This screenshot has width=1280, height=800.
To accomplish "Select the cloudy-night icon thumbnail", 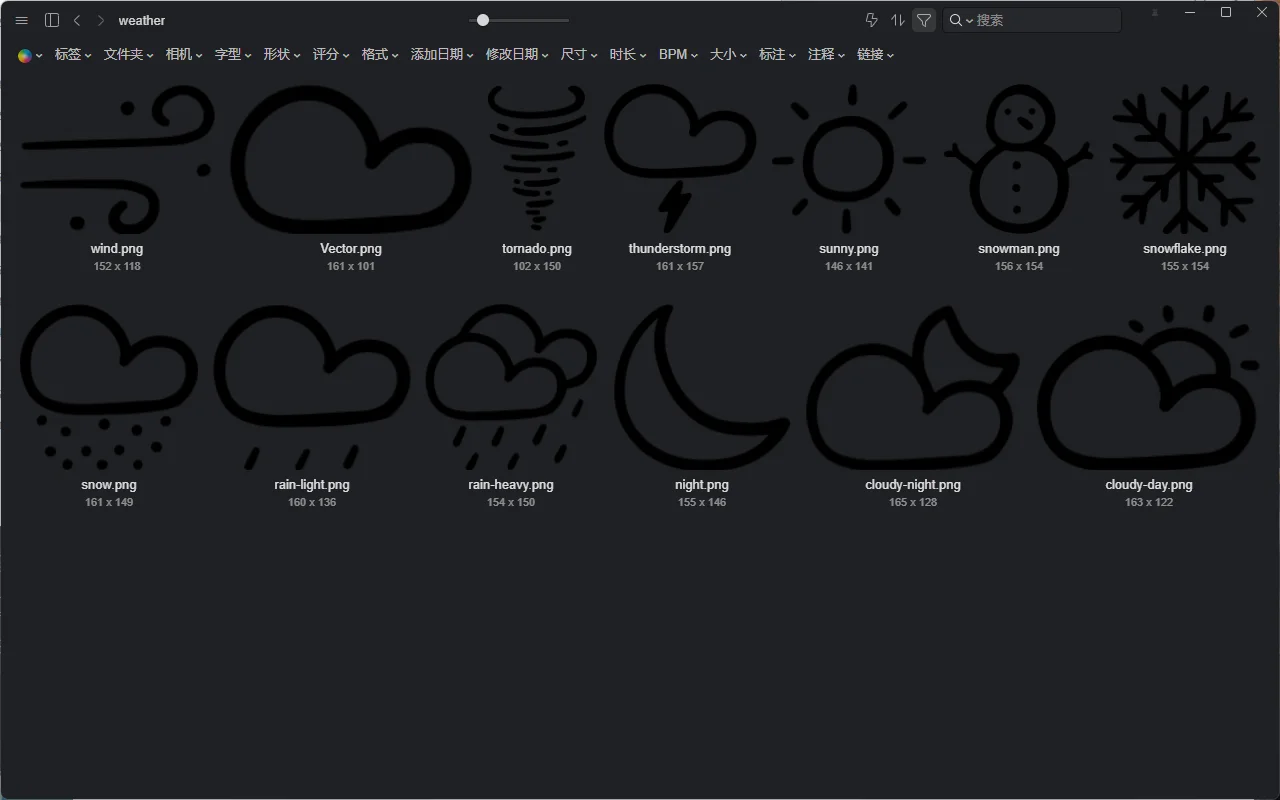I will point(913,389).
